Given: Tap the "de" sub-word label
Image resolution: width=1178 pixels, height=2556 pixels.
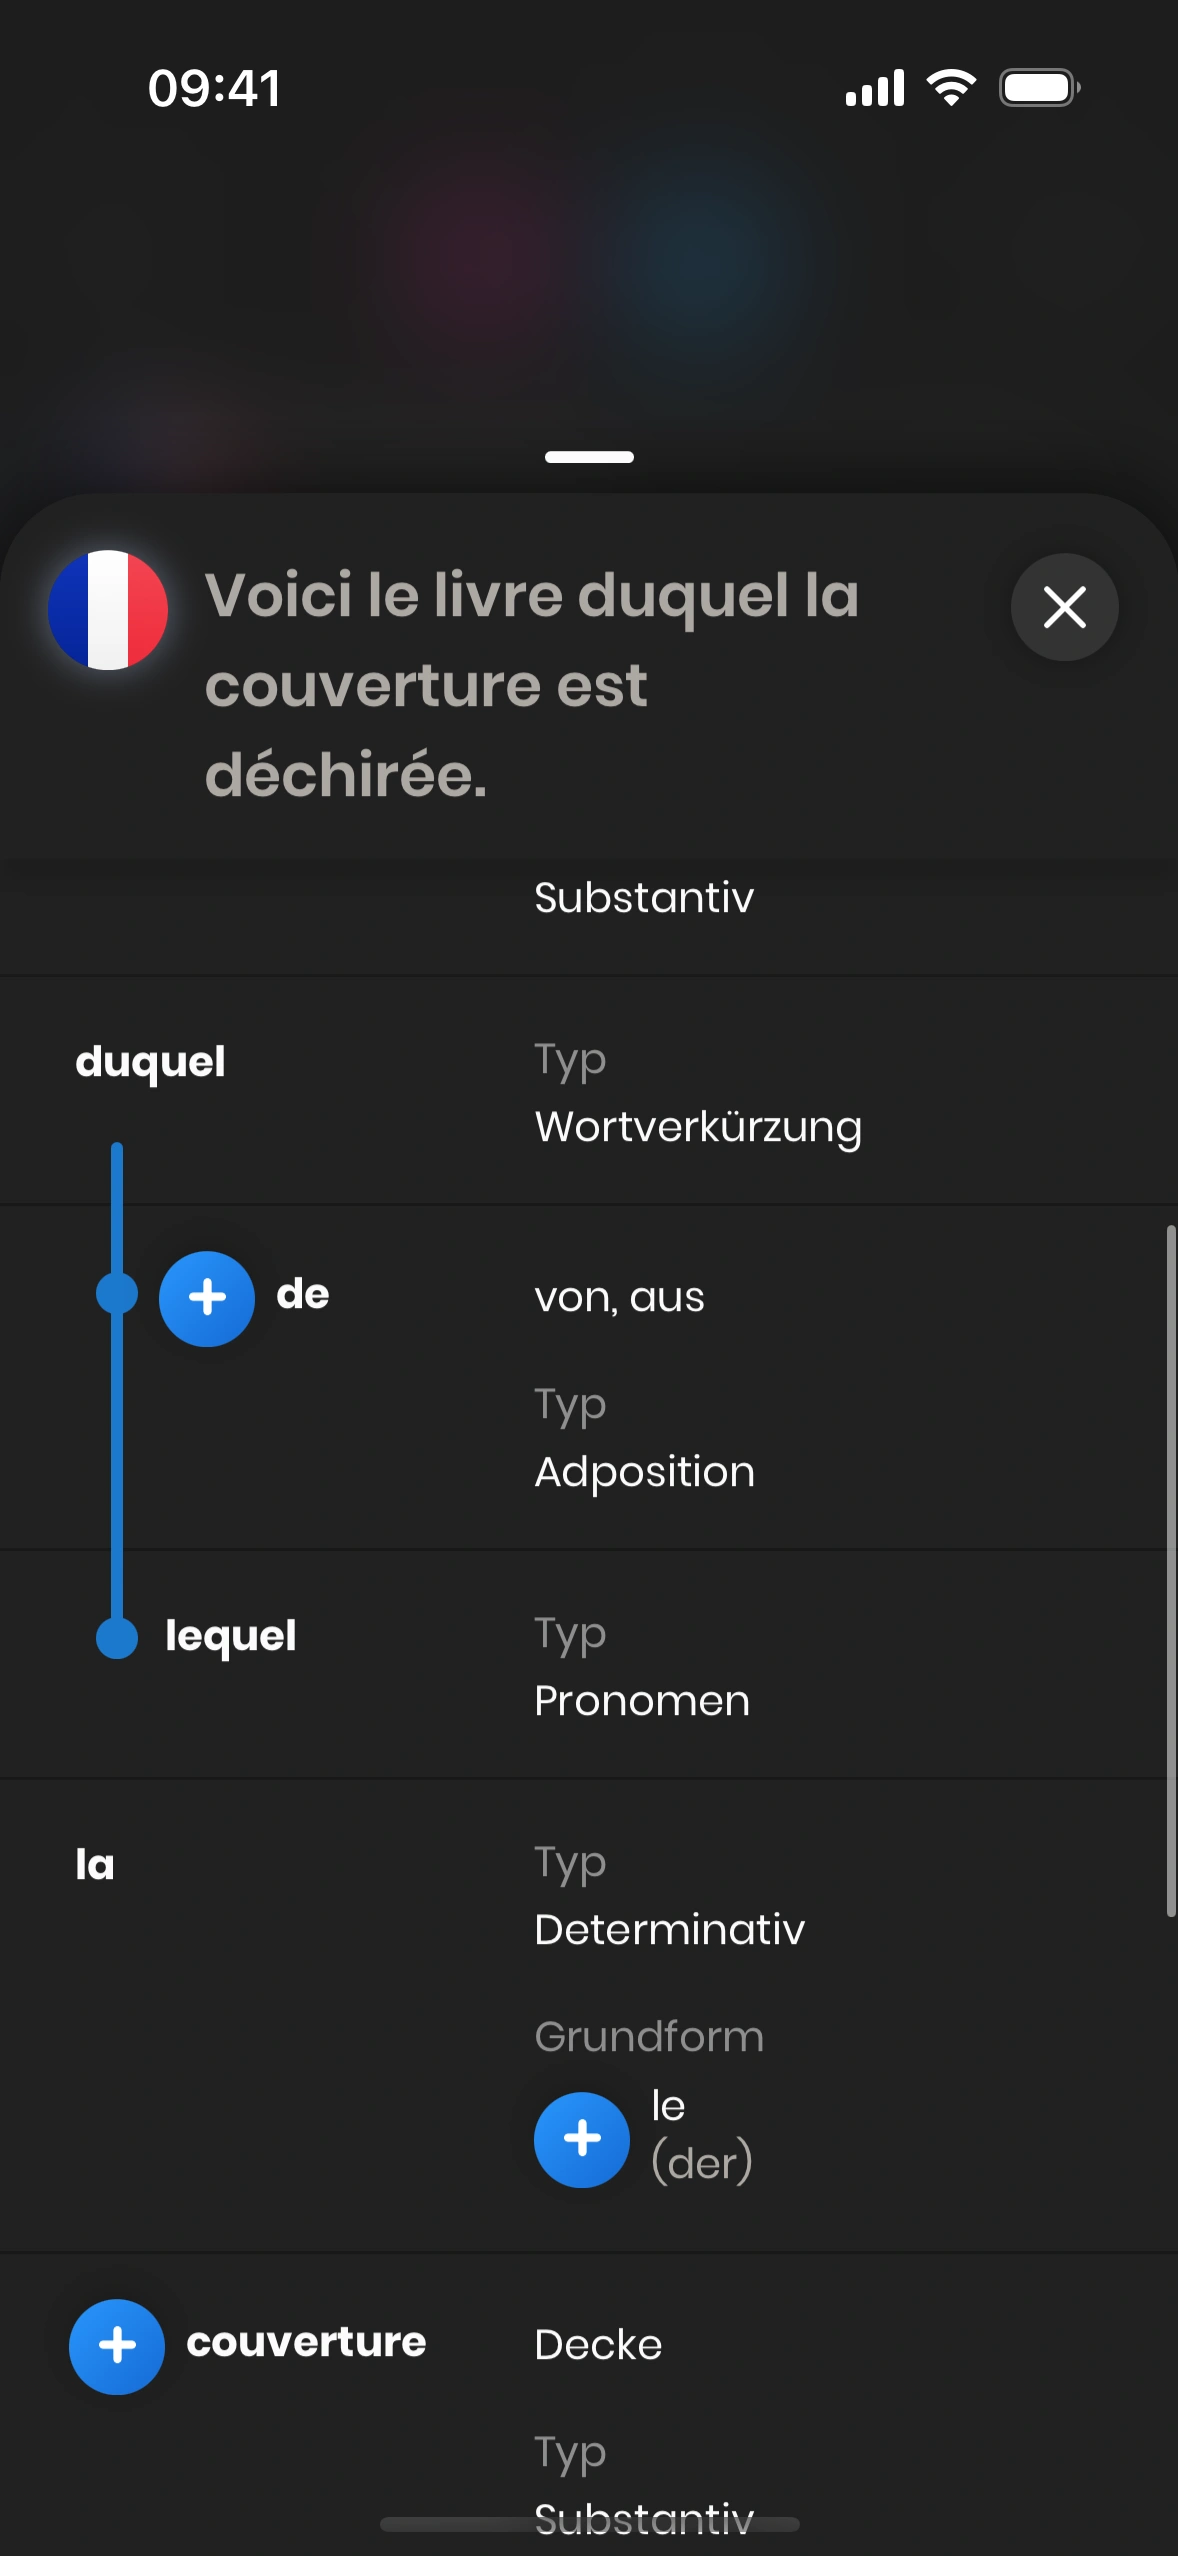Looking at the screenshot, I should pos(303,1295).
